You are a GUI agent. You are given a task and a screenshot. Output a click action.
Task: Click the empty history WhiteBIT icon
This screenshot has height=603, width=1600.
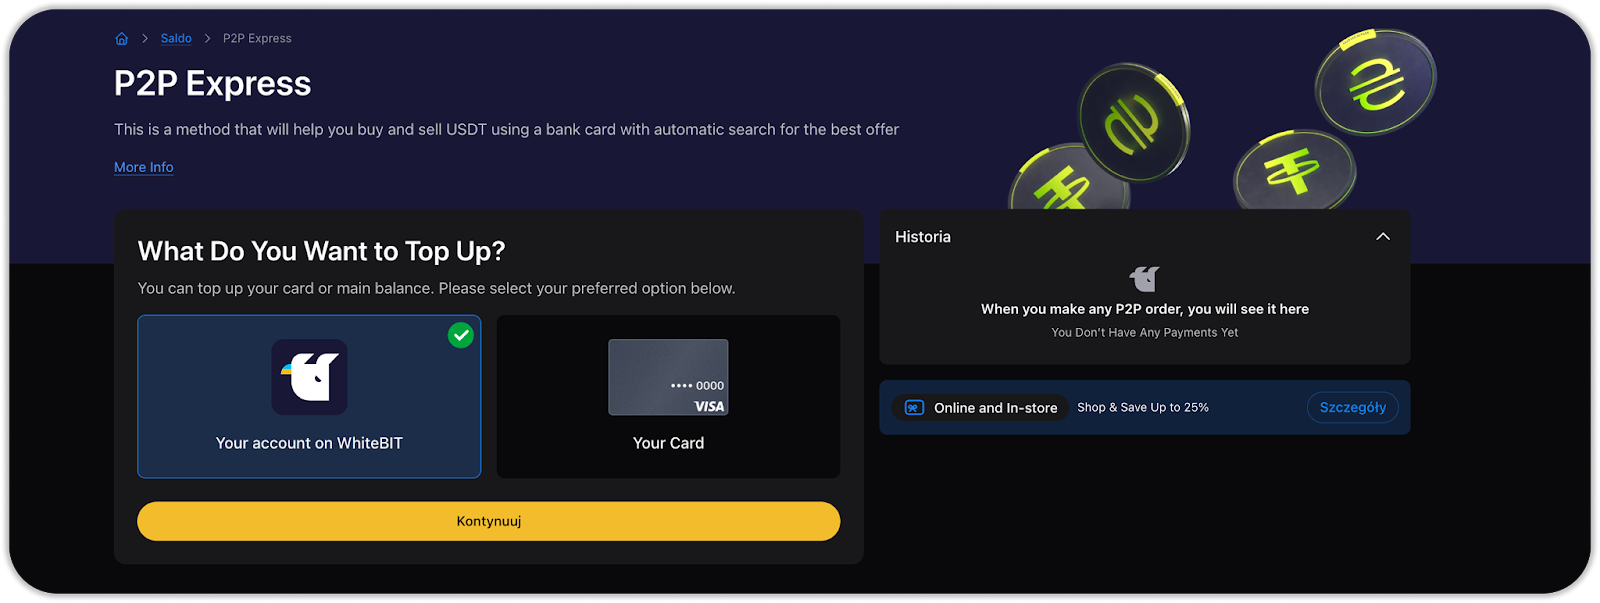click(1144, 278)
